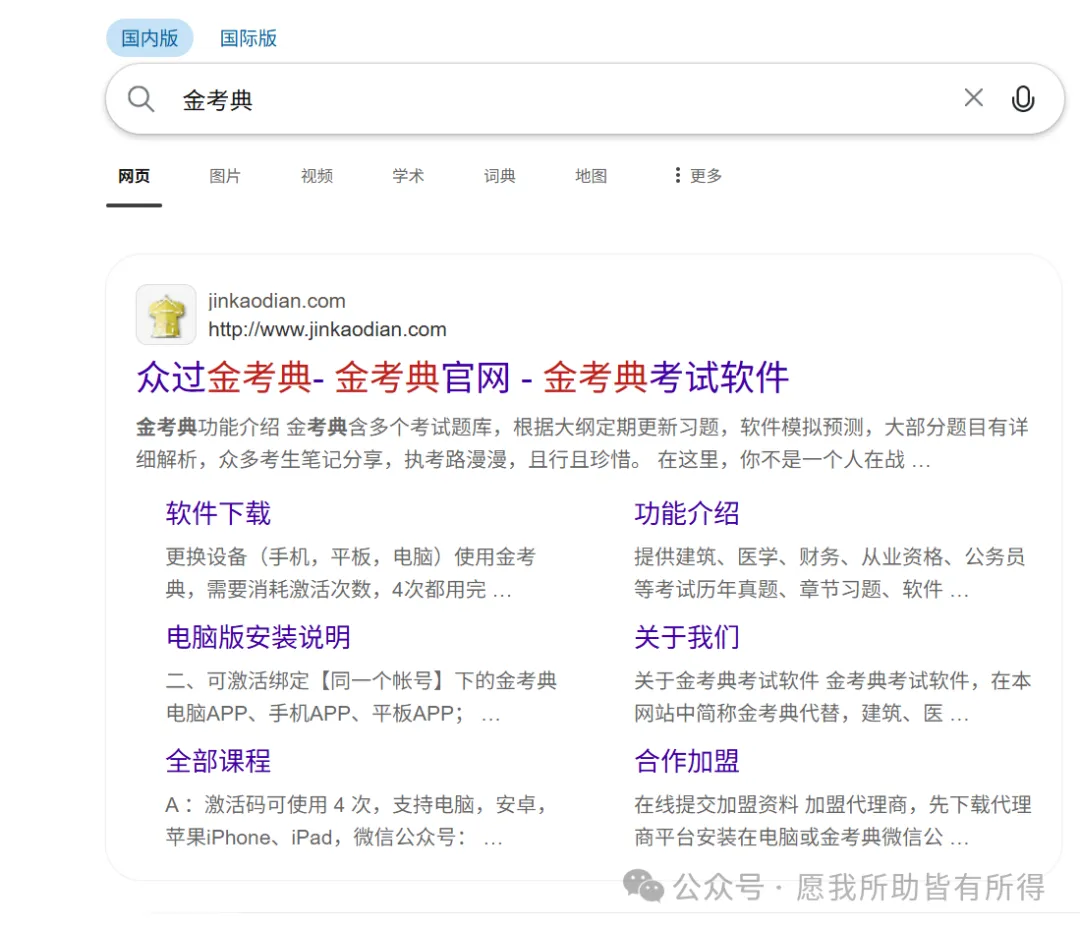
Task: Open the 软件下载 sitelink
Action: [x=218, y=513]
